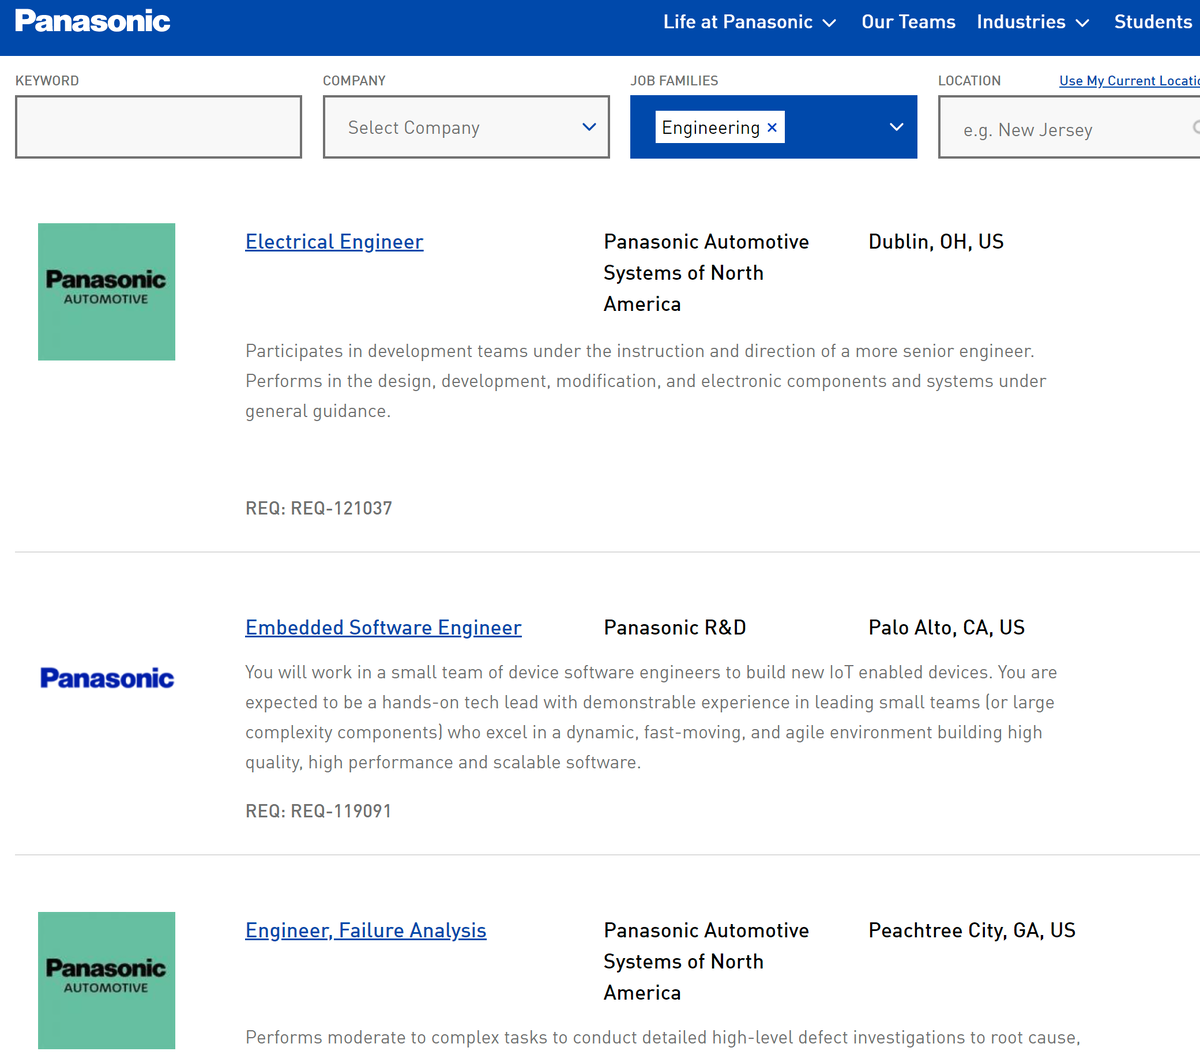
Task: Select the text REQ: REQ-121037
Action: pos(319,508)
